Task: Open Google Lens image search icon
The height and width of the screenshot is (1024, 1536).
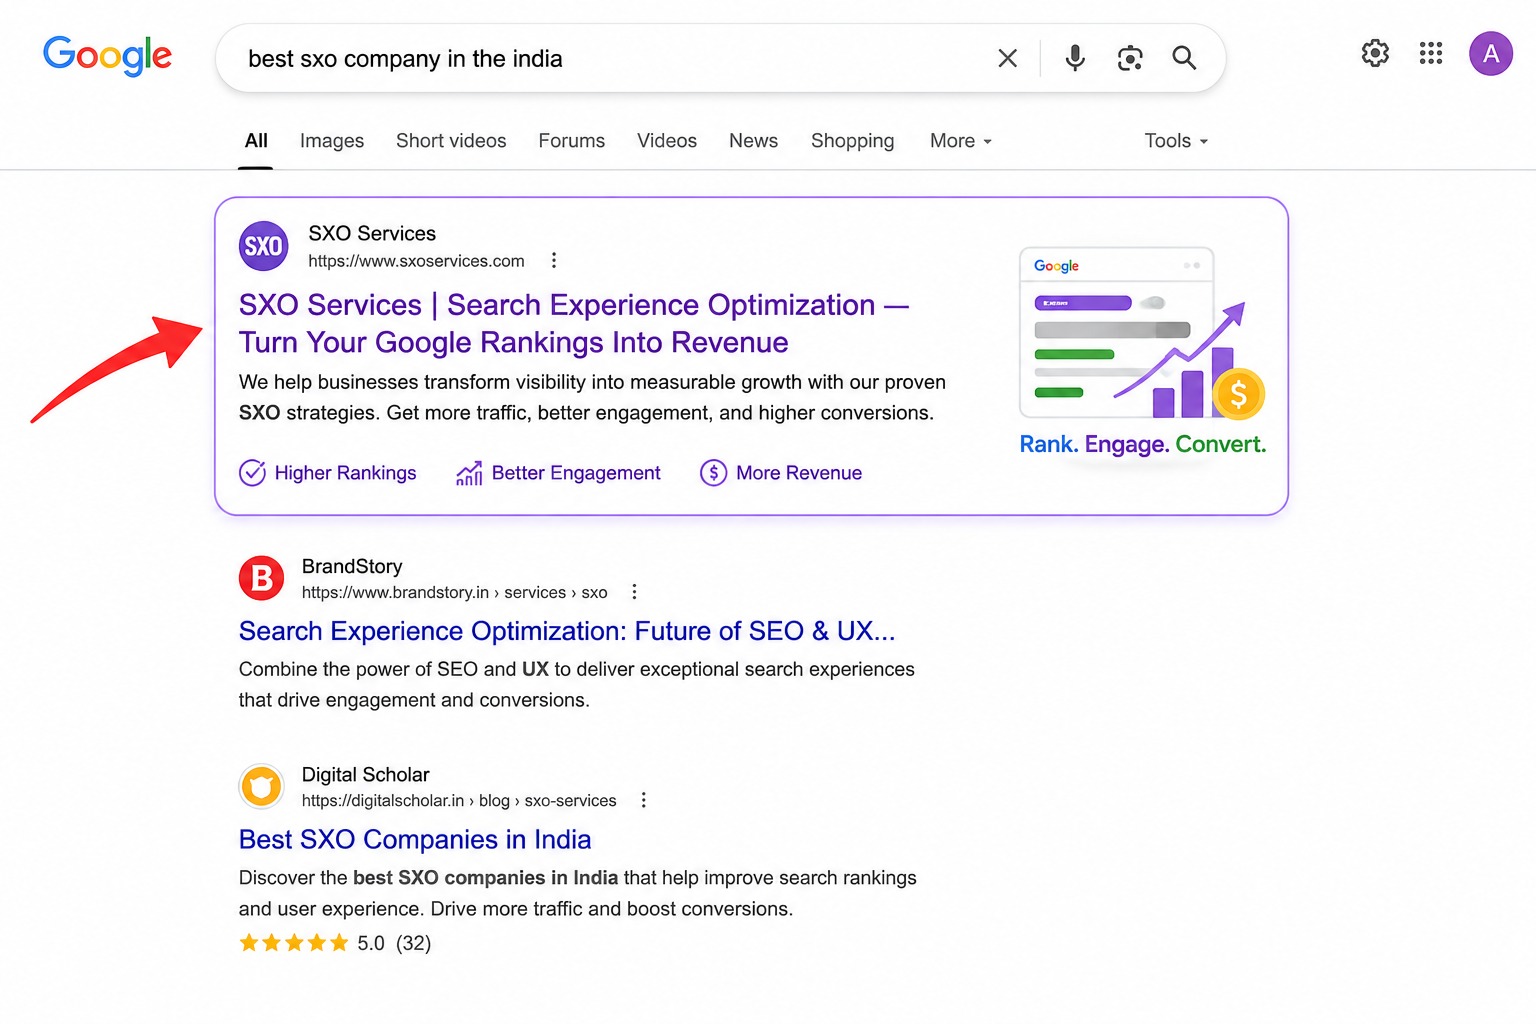Action: click(1130, 58)
